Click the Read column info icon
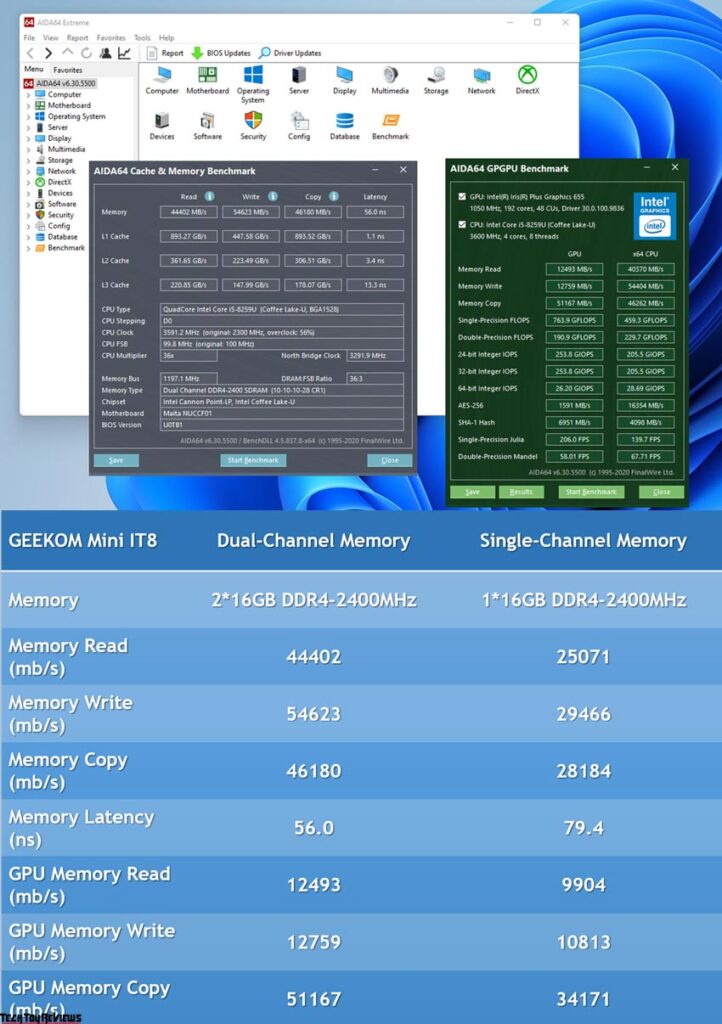Image resolution: width=722 pixels, height=1024 pixels. click(x=210, y=196)
